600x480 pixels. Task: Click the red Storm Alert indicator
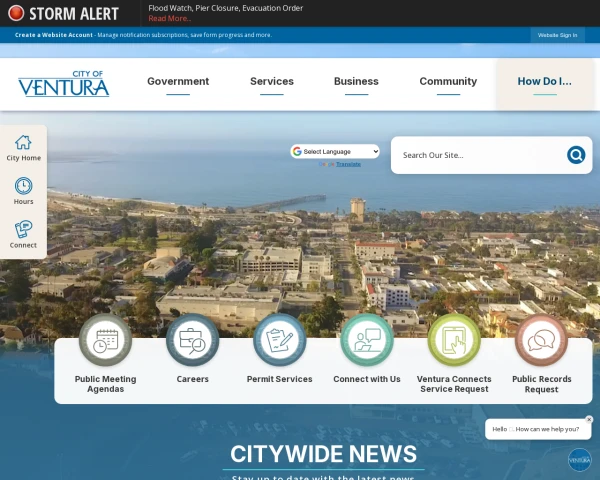(x=16, y=13)
